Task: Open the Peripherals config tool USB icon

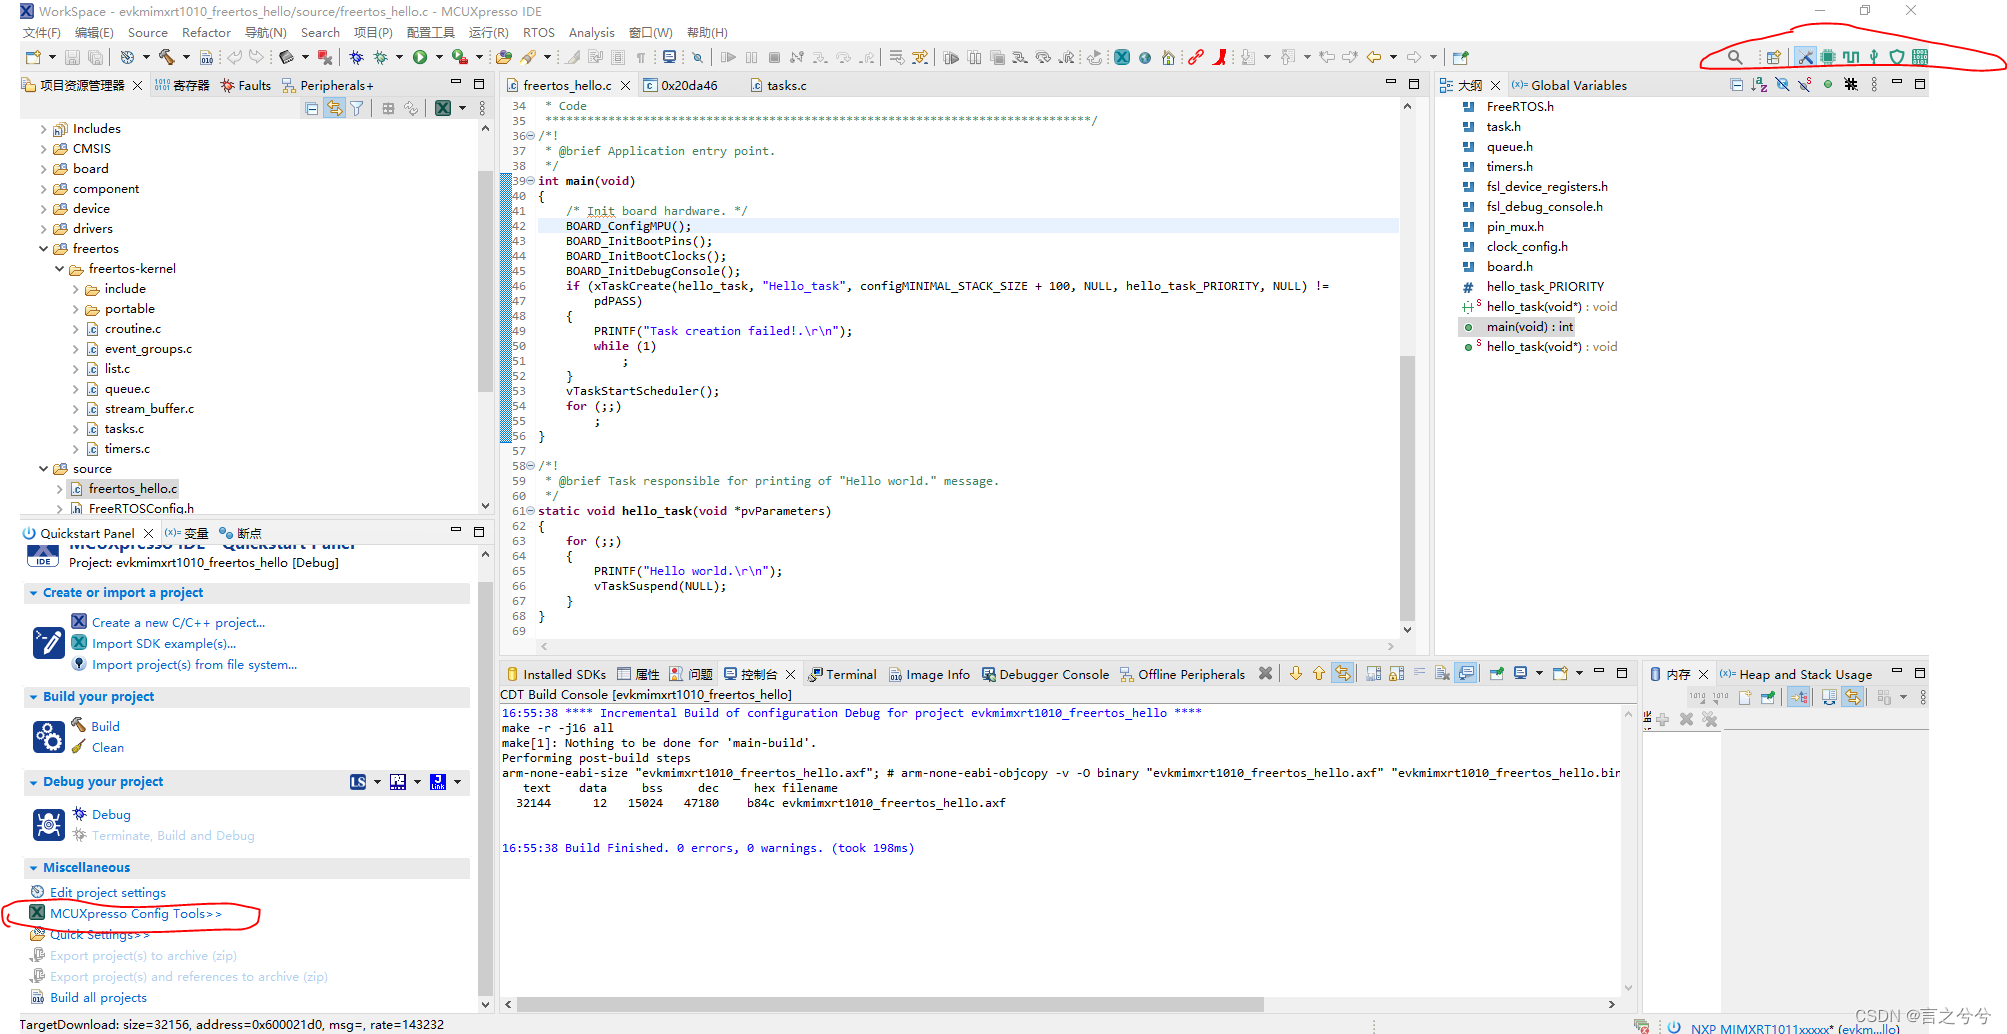Action: point(1874,57)
